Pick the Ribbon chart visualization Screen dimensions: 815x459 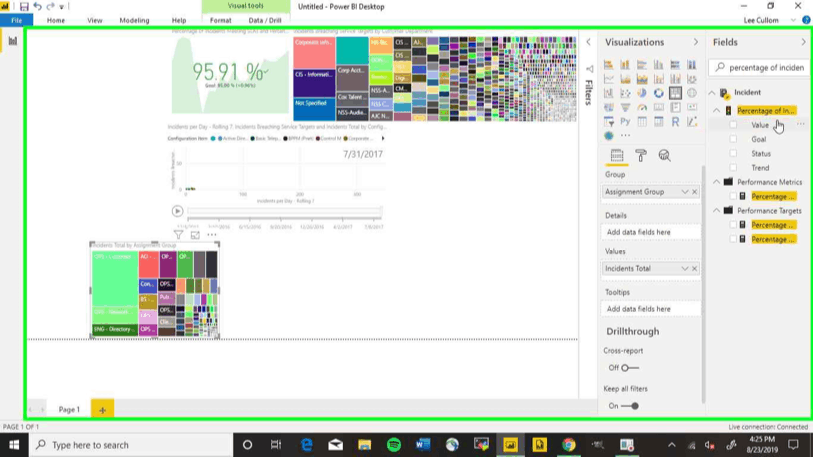tap(692, 79)
